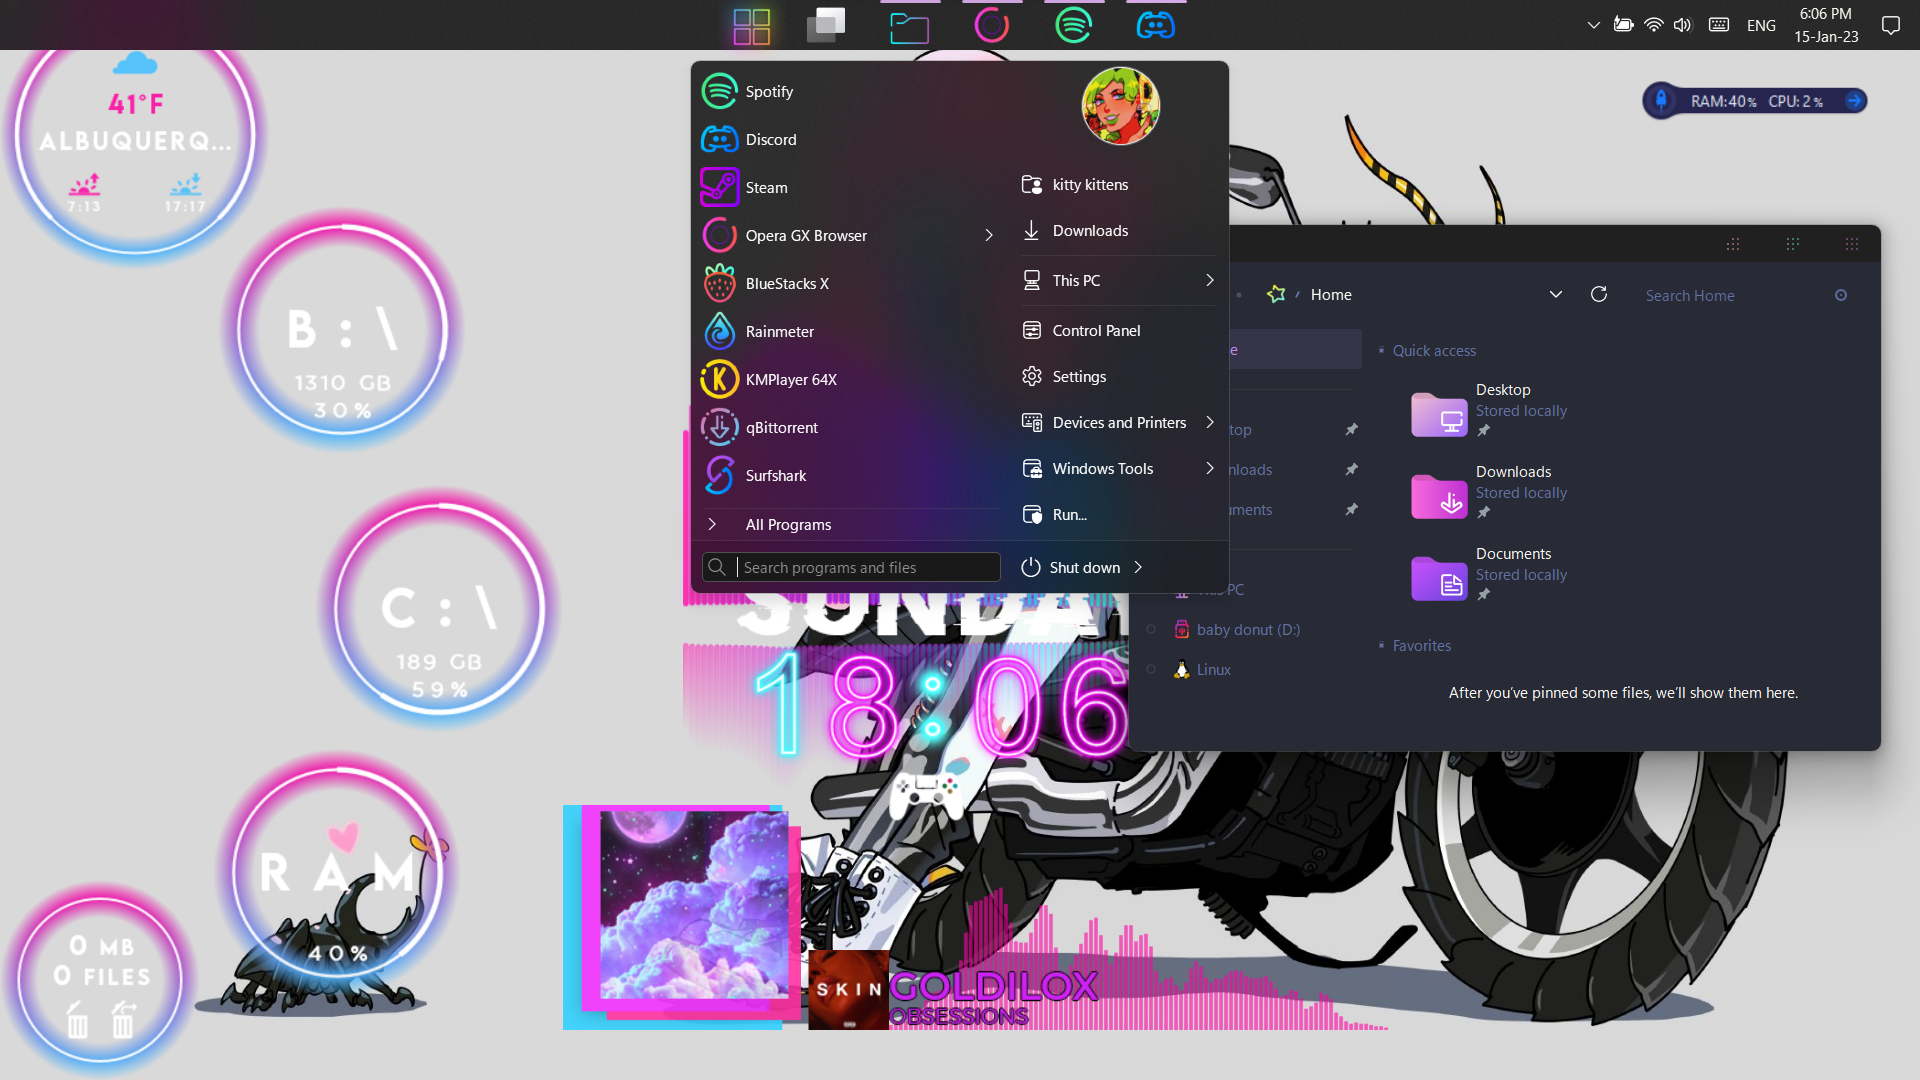Image resolution: width=1920 pixels, height=1080 pixels.
Task: Open the Wi-Fi network tray icon
Action: point(1654,25)
